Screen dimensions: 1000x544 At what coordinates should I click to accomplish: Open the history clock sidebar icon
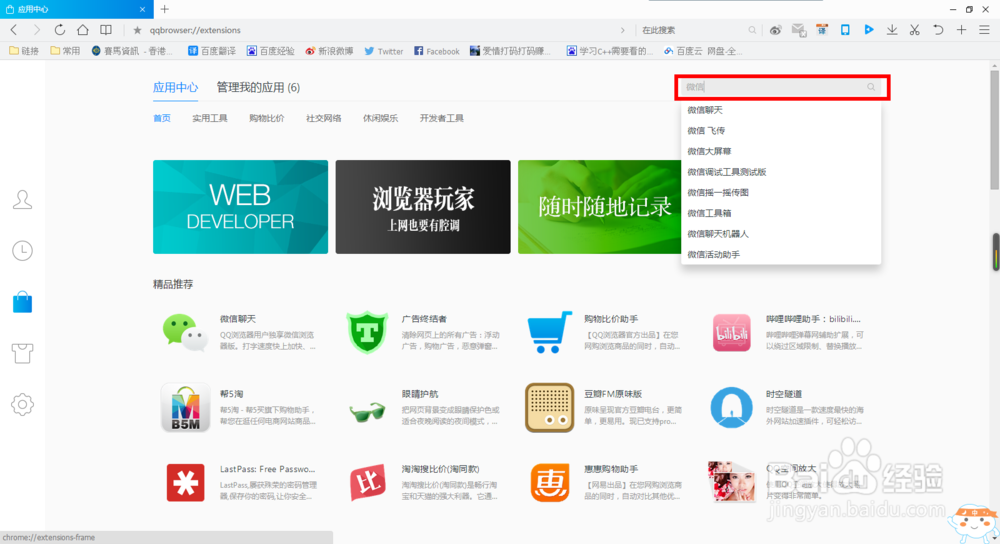coord(22,251)
